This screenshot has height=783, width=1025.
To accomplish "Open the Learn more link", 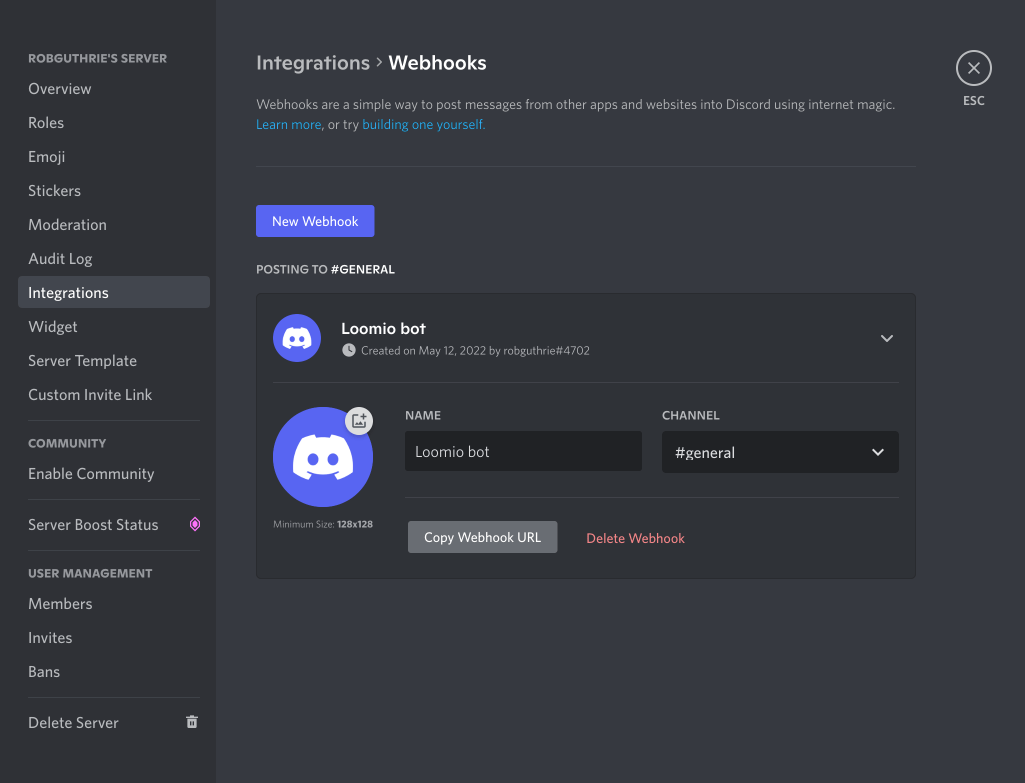I will 288,124.
